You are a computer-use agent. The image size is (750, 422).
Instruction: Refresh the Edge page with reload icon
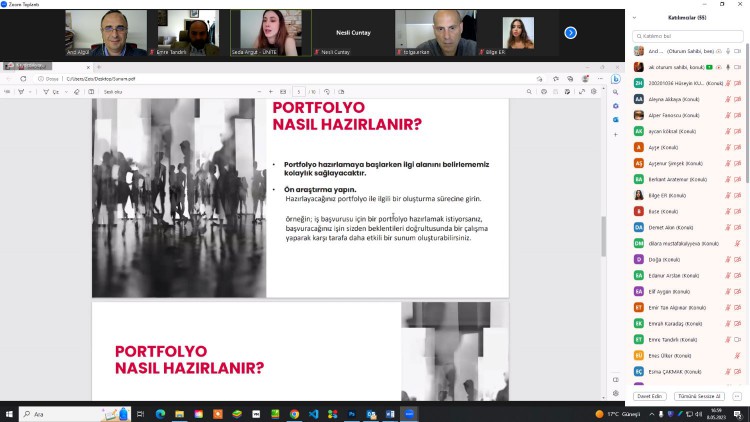(x=23, y=79)
